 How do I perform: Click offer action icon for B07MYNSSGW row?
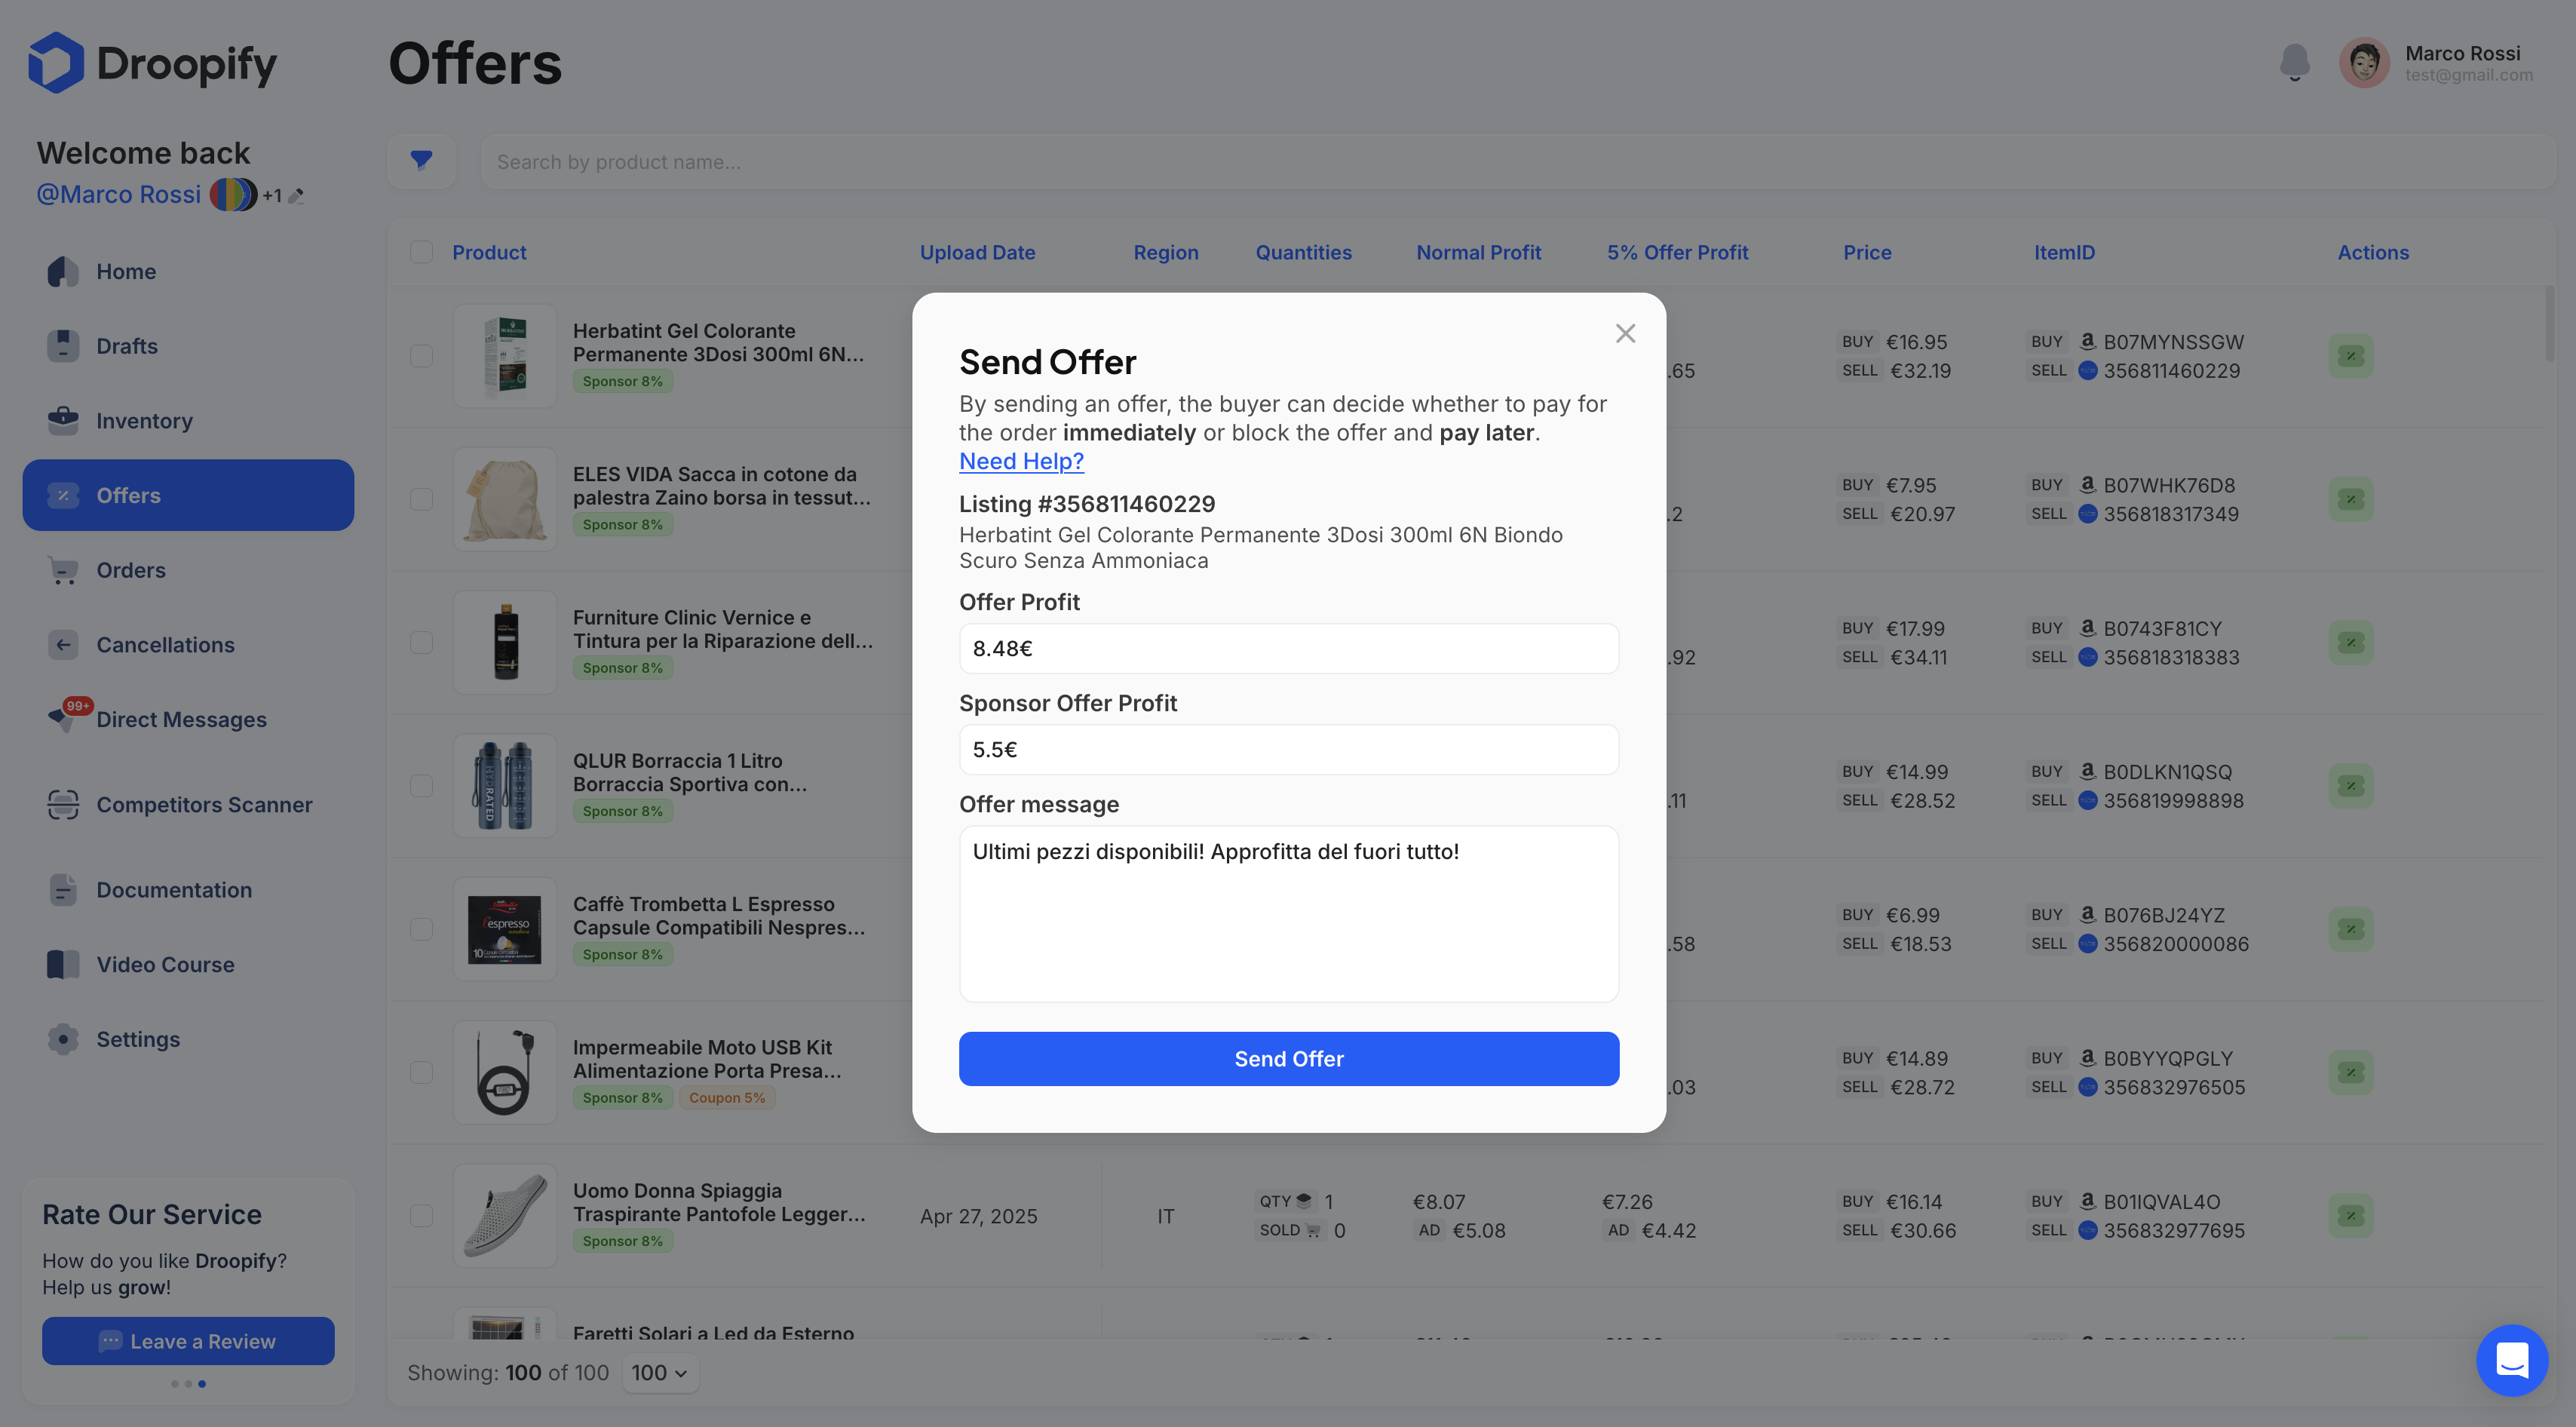[x=2351, y=356]
